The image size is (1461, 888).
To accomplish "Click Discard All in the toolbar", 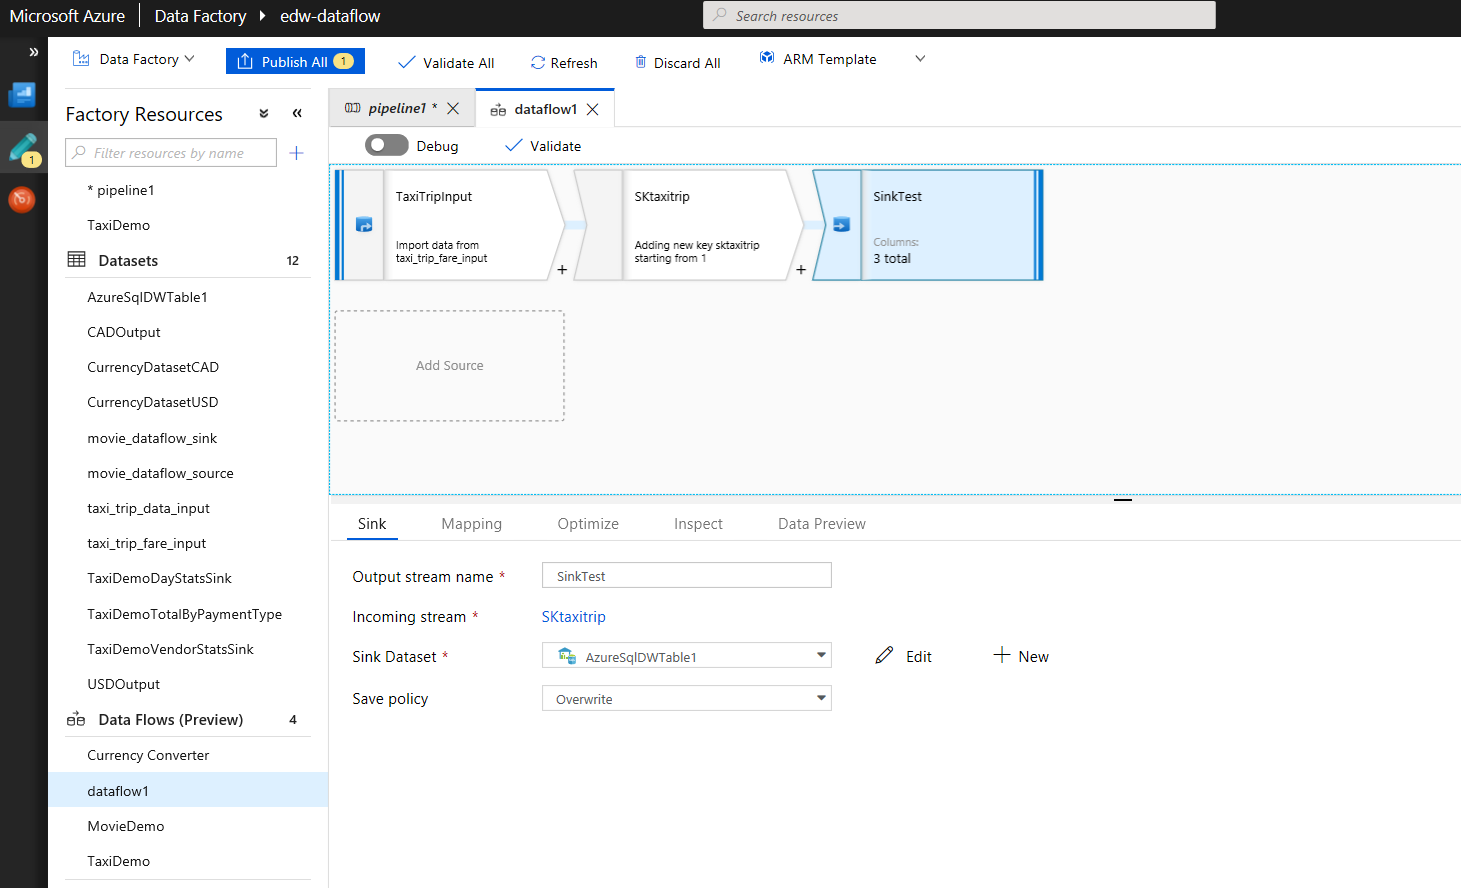I will click(677, 63).
